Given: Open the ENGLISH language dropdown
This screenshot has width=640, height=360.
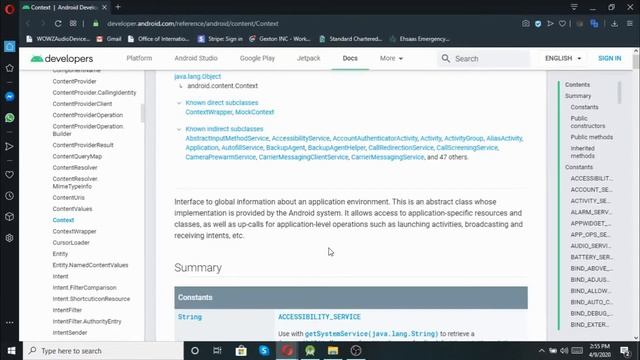Looking at the screenshot, I should coord(563,58).
